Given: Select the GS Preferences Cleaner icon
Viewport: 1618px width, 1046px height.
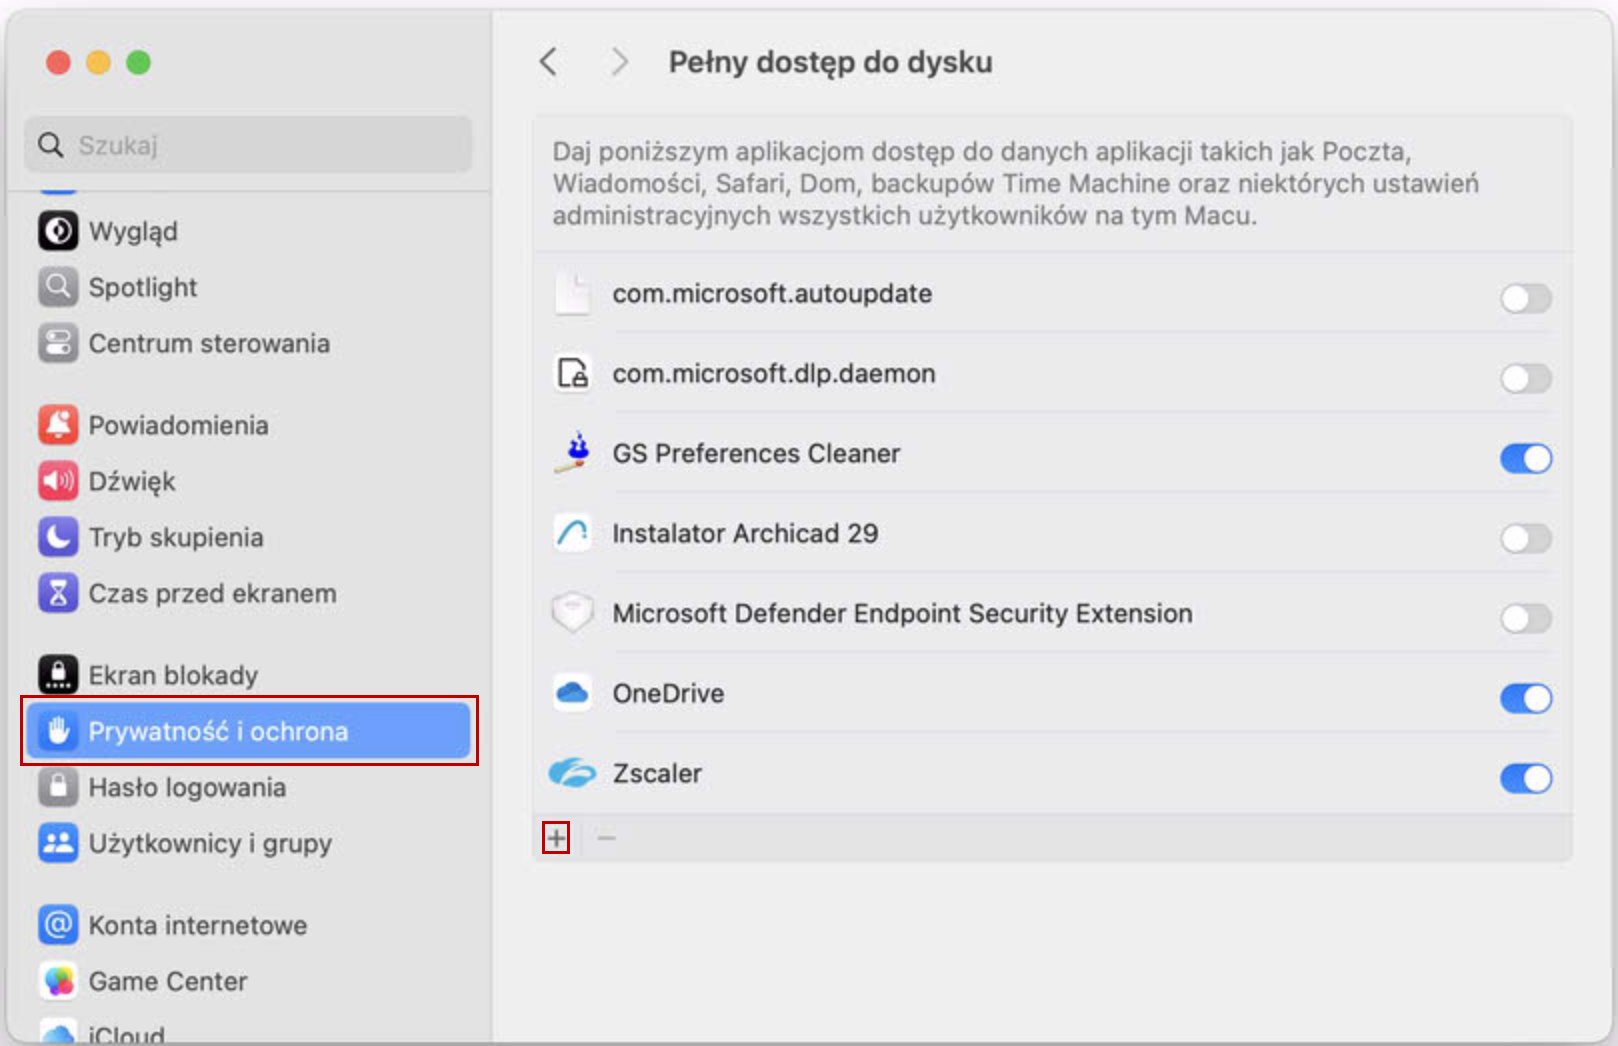Looking at the screenshot, I should (572, 453).
